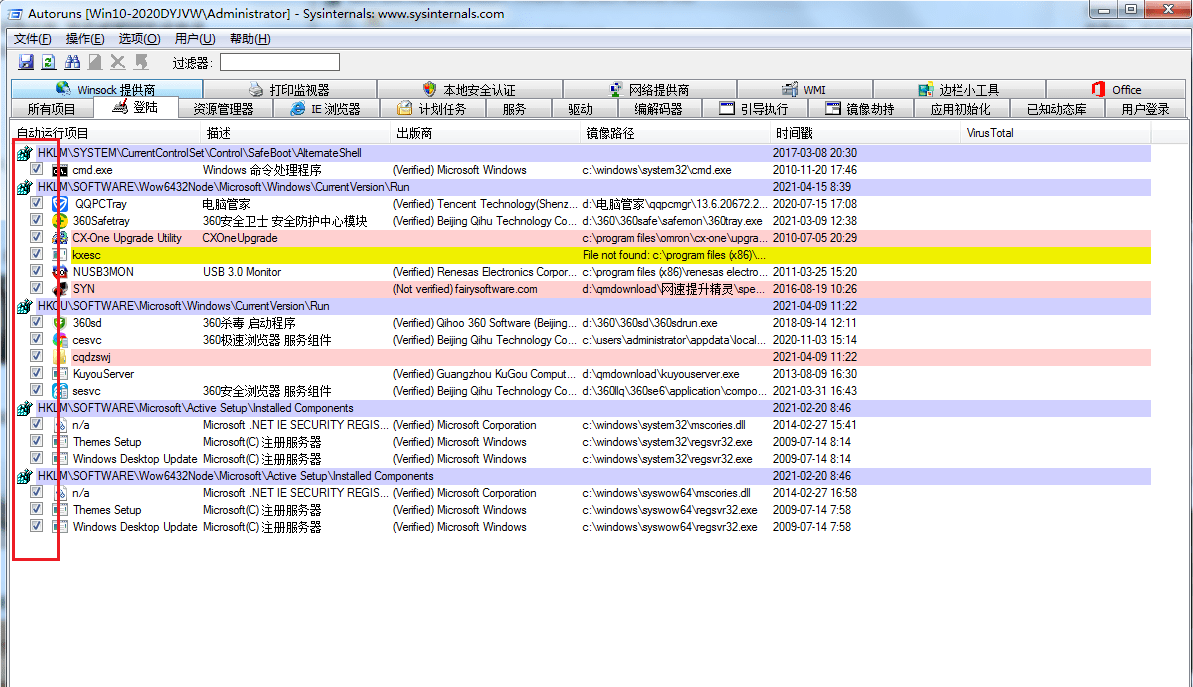
Task: Open the 选项(O) menu
Action: [x=139, y=39]
